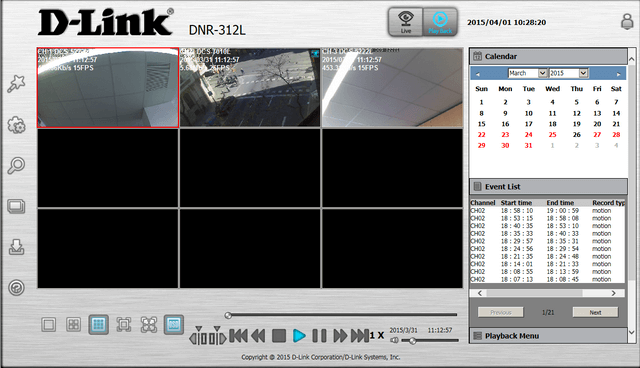Open the month dropdown showing March
This screenshot has height=368, width=640.
pos(527,73)
